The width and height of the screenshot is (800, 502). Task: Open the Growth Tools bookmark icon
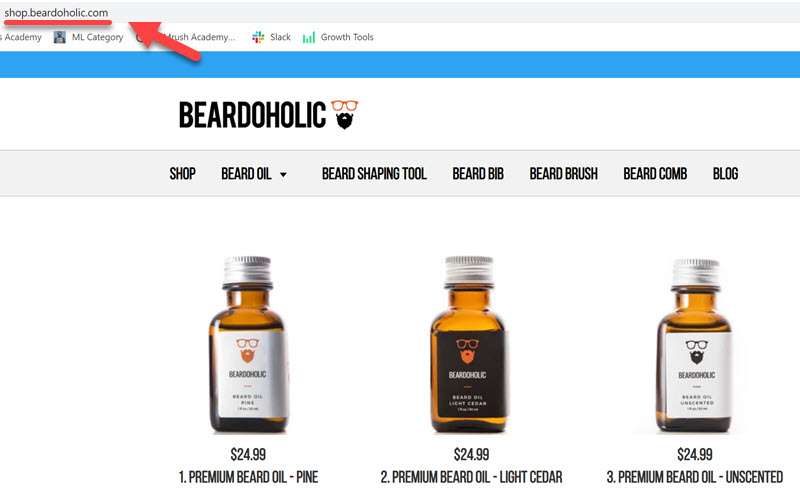pos(309,38)
